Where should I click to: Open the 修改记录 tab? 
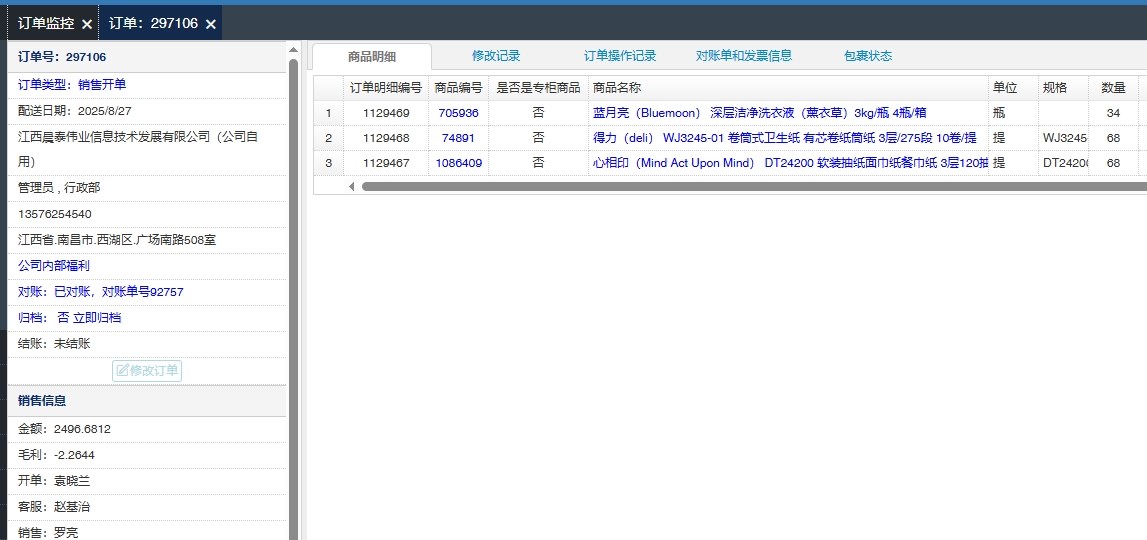coord(496,56)
